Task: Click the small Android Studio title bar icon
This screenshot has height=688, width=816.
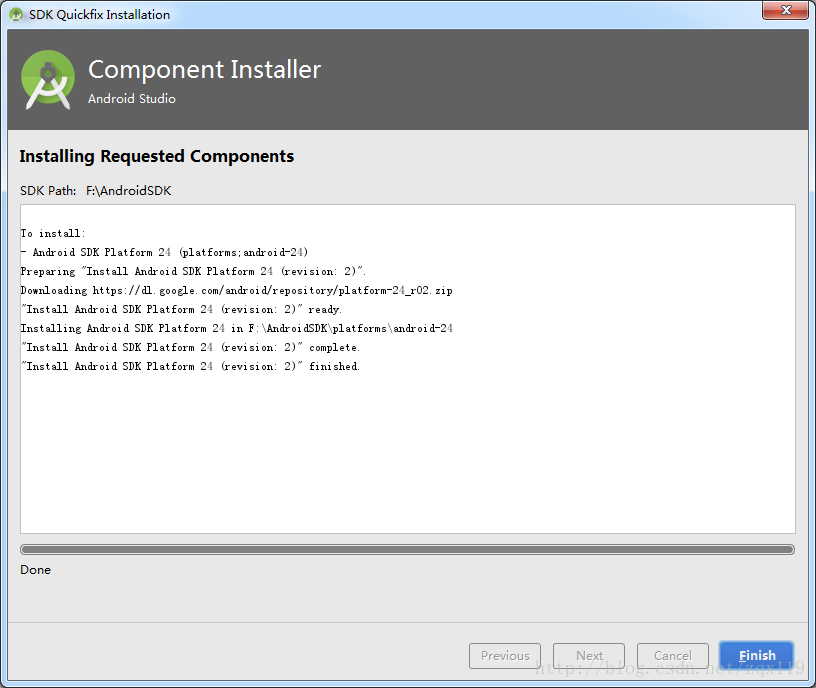Action: [x=16, y=15]
